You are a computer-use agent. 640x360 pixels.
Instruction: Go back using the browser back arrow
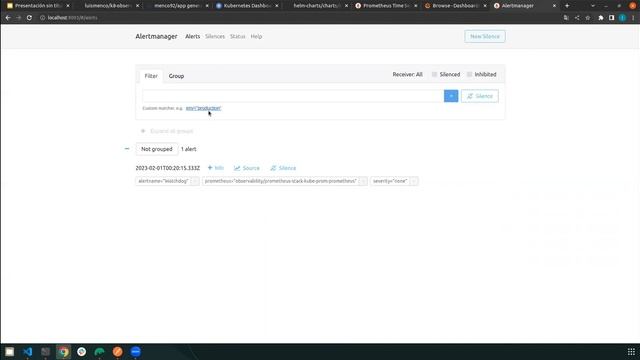coord(8,18)
